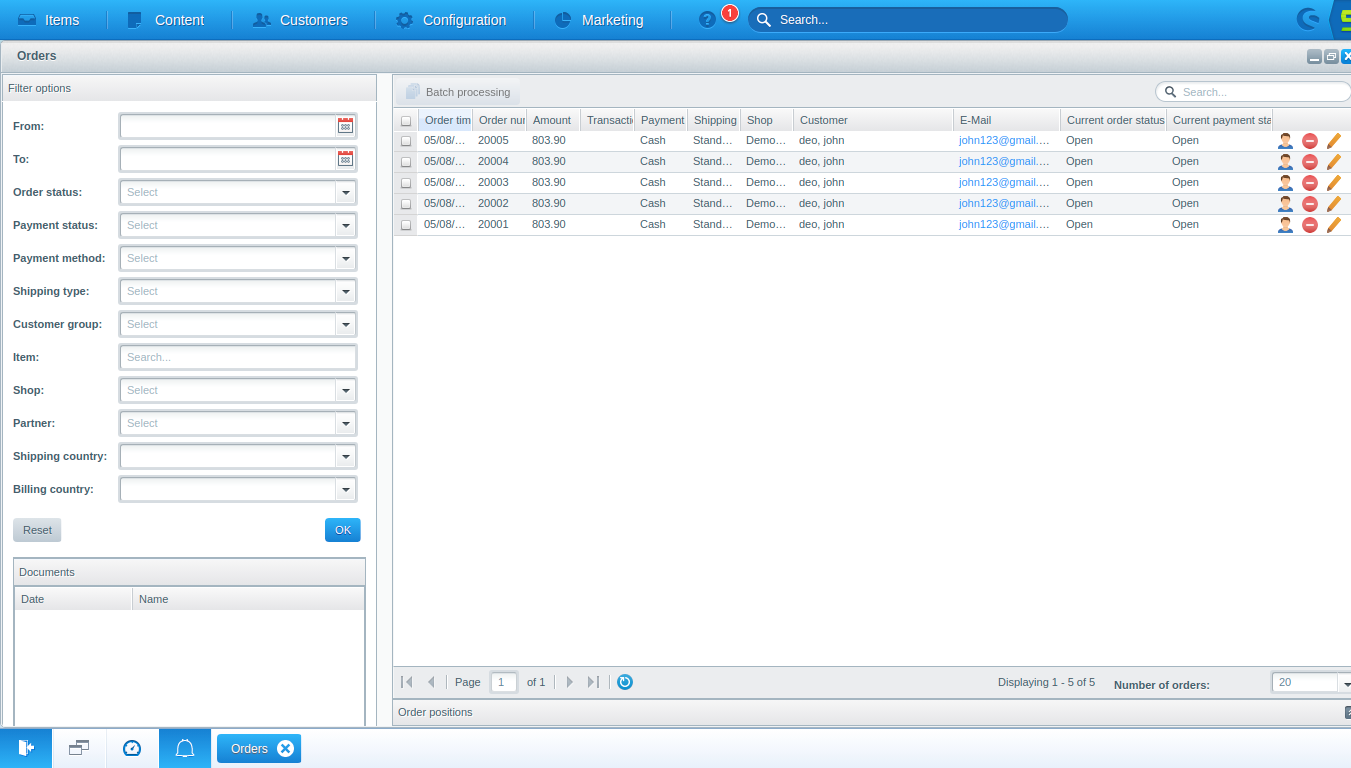Open the Customers menu
This screenshot has width=1351, height=768.
[301, 20]
